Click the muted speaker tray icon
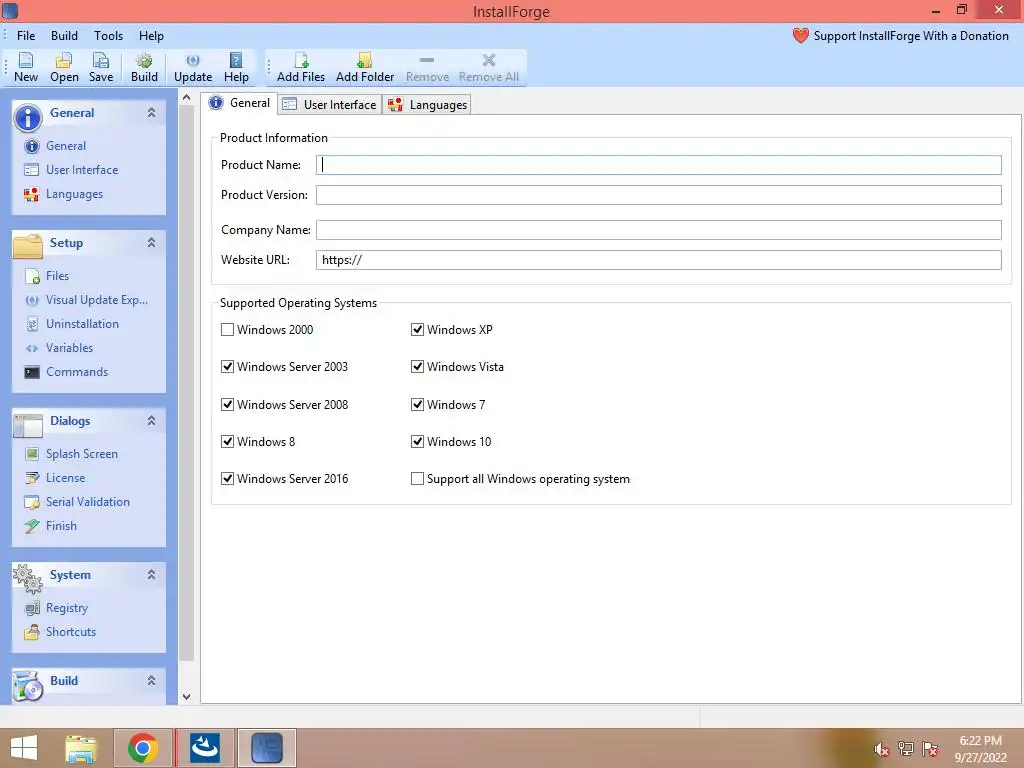 [x=881, y=749]
